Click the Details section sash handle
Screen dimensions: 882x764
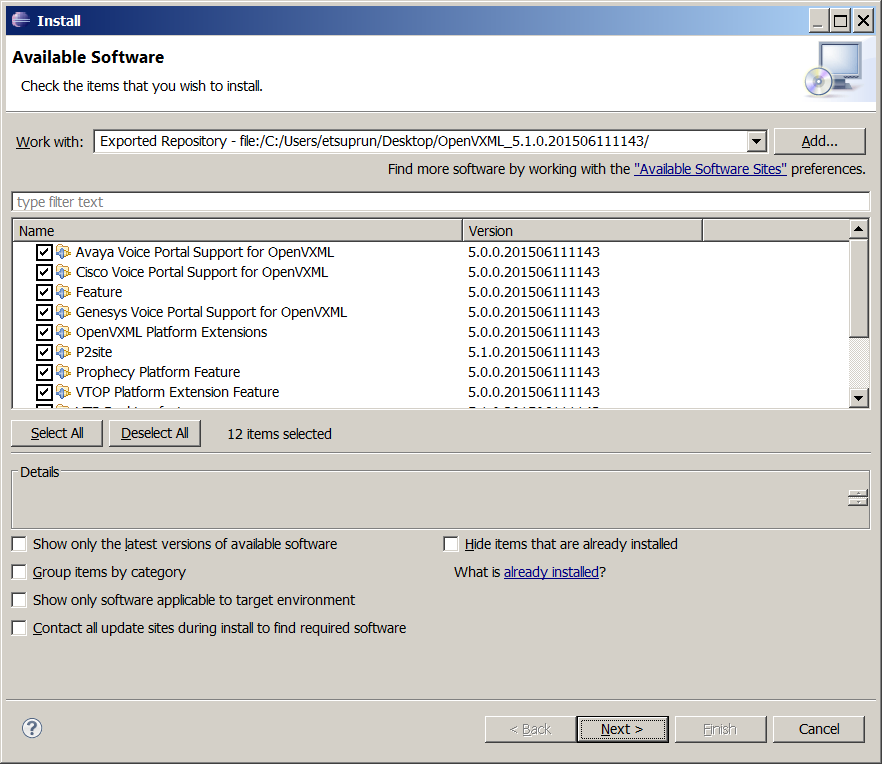click(857, 498)
